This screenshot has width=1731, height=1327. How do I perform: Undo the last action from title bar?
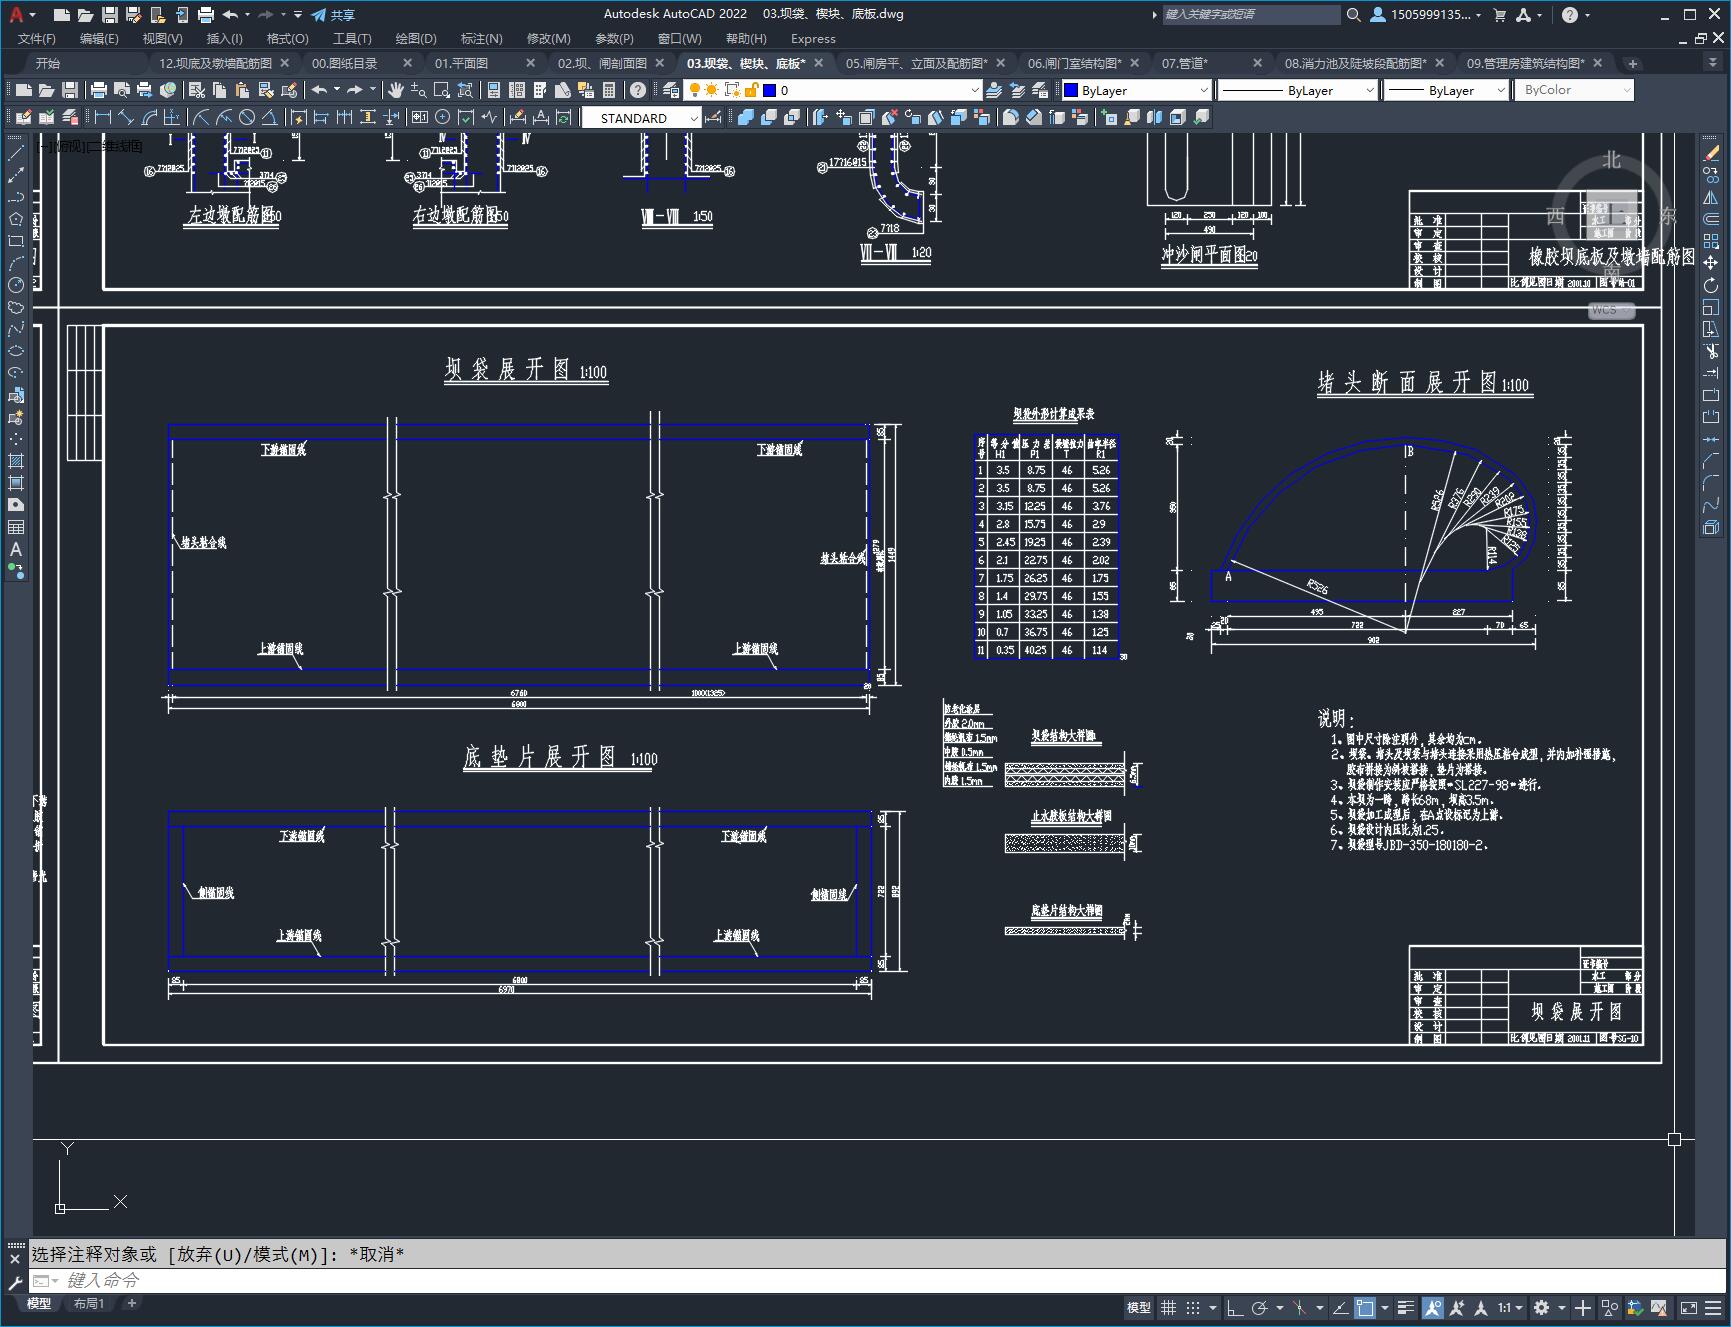coord(231,15)
